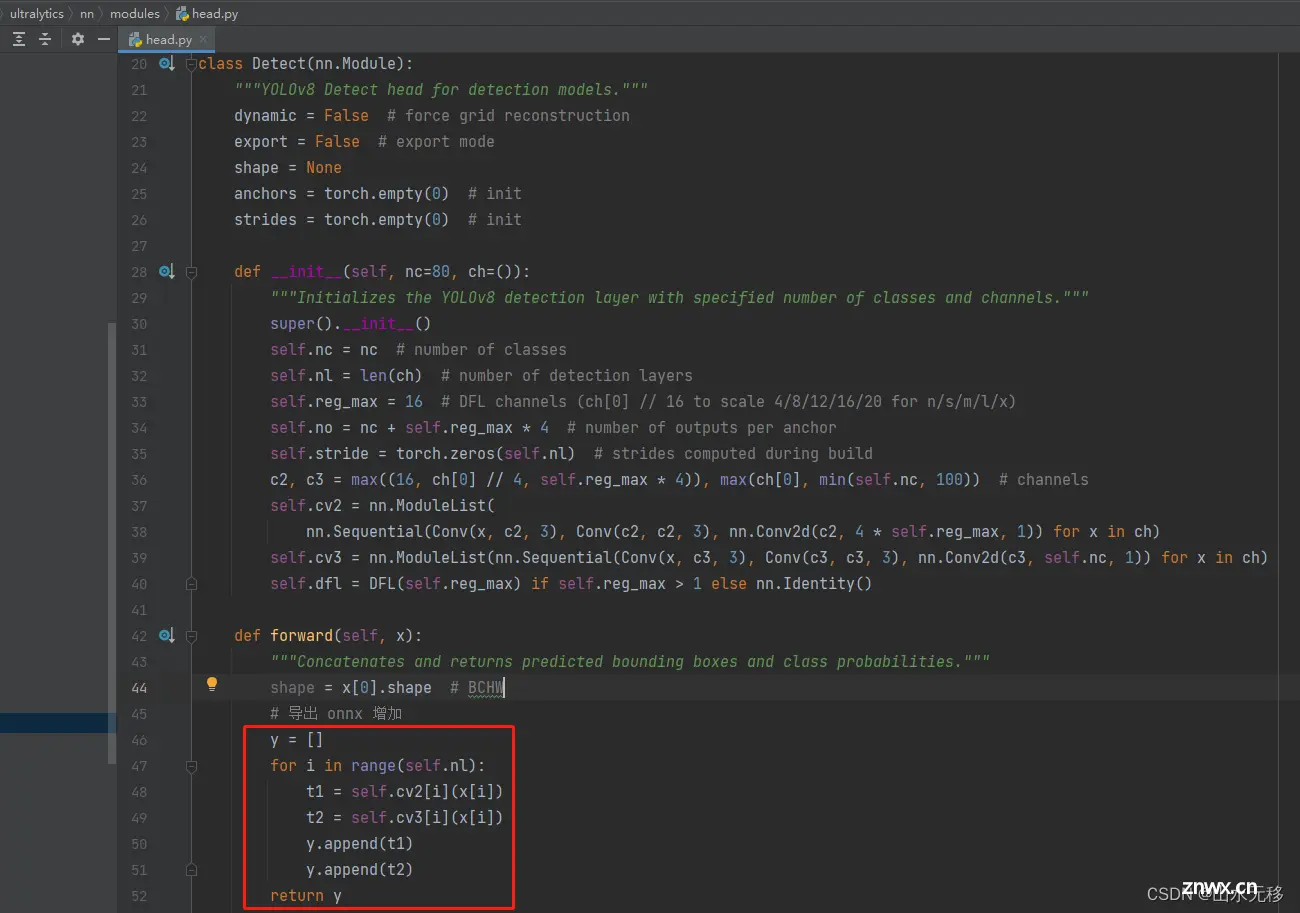
Task: Click 'export = False' code line
Action: click(x=364, y=142)
